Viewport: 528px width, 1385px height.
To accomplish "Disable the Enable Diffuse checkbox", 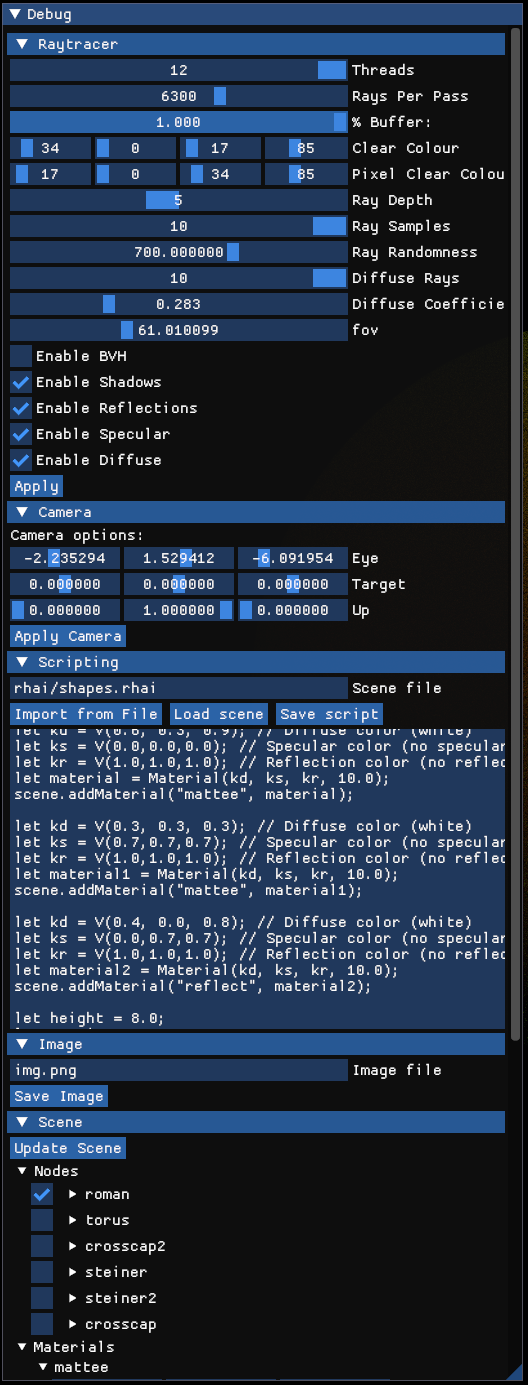I will [21, 460].
